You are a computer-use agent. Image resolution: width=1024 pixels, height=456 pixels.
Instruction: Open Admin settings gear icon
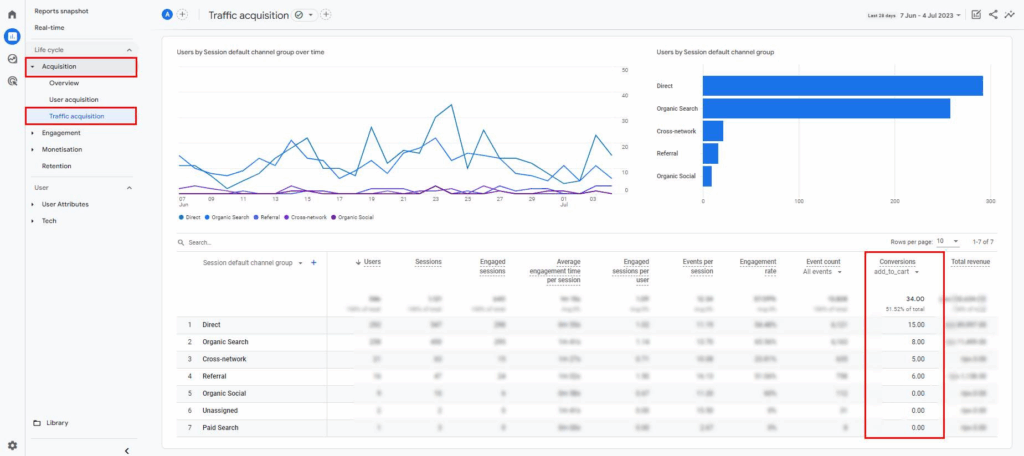tap(12, 446)
